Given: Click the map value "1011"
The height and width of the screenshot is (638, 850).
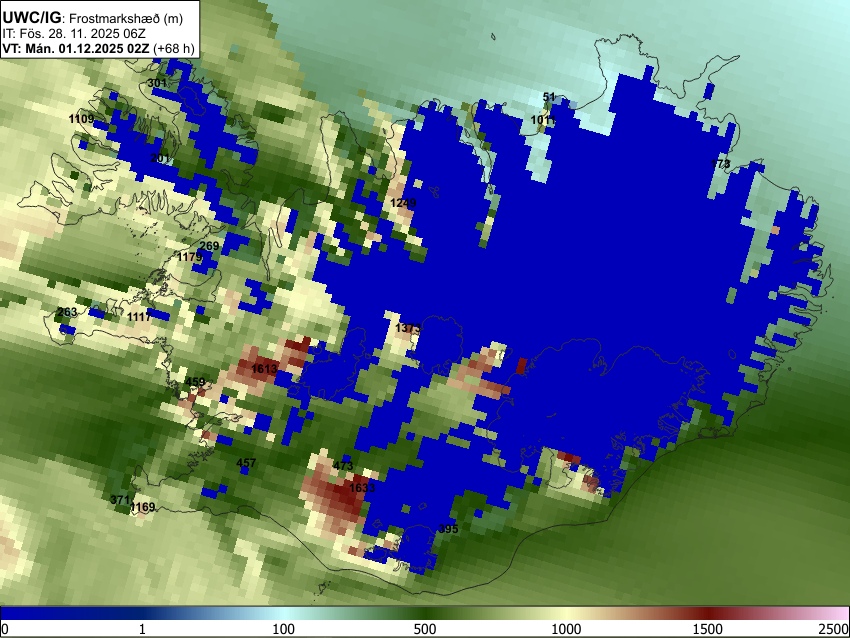Looking at the screenshot, I should pyautogui.click(x=543, y=120).
